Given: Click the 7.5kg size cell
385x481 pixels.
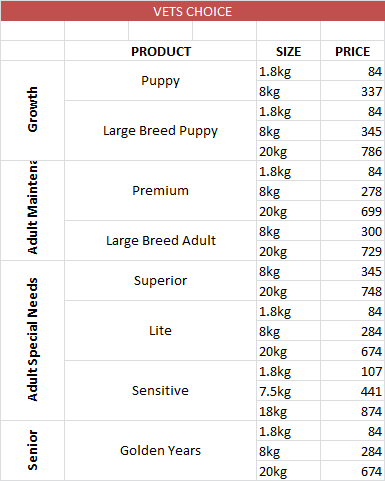Looking at the screenshot, I should tap(288, 391).
